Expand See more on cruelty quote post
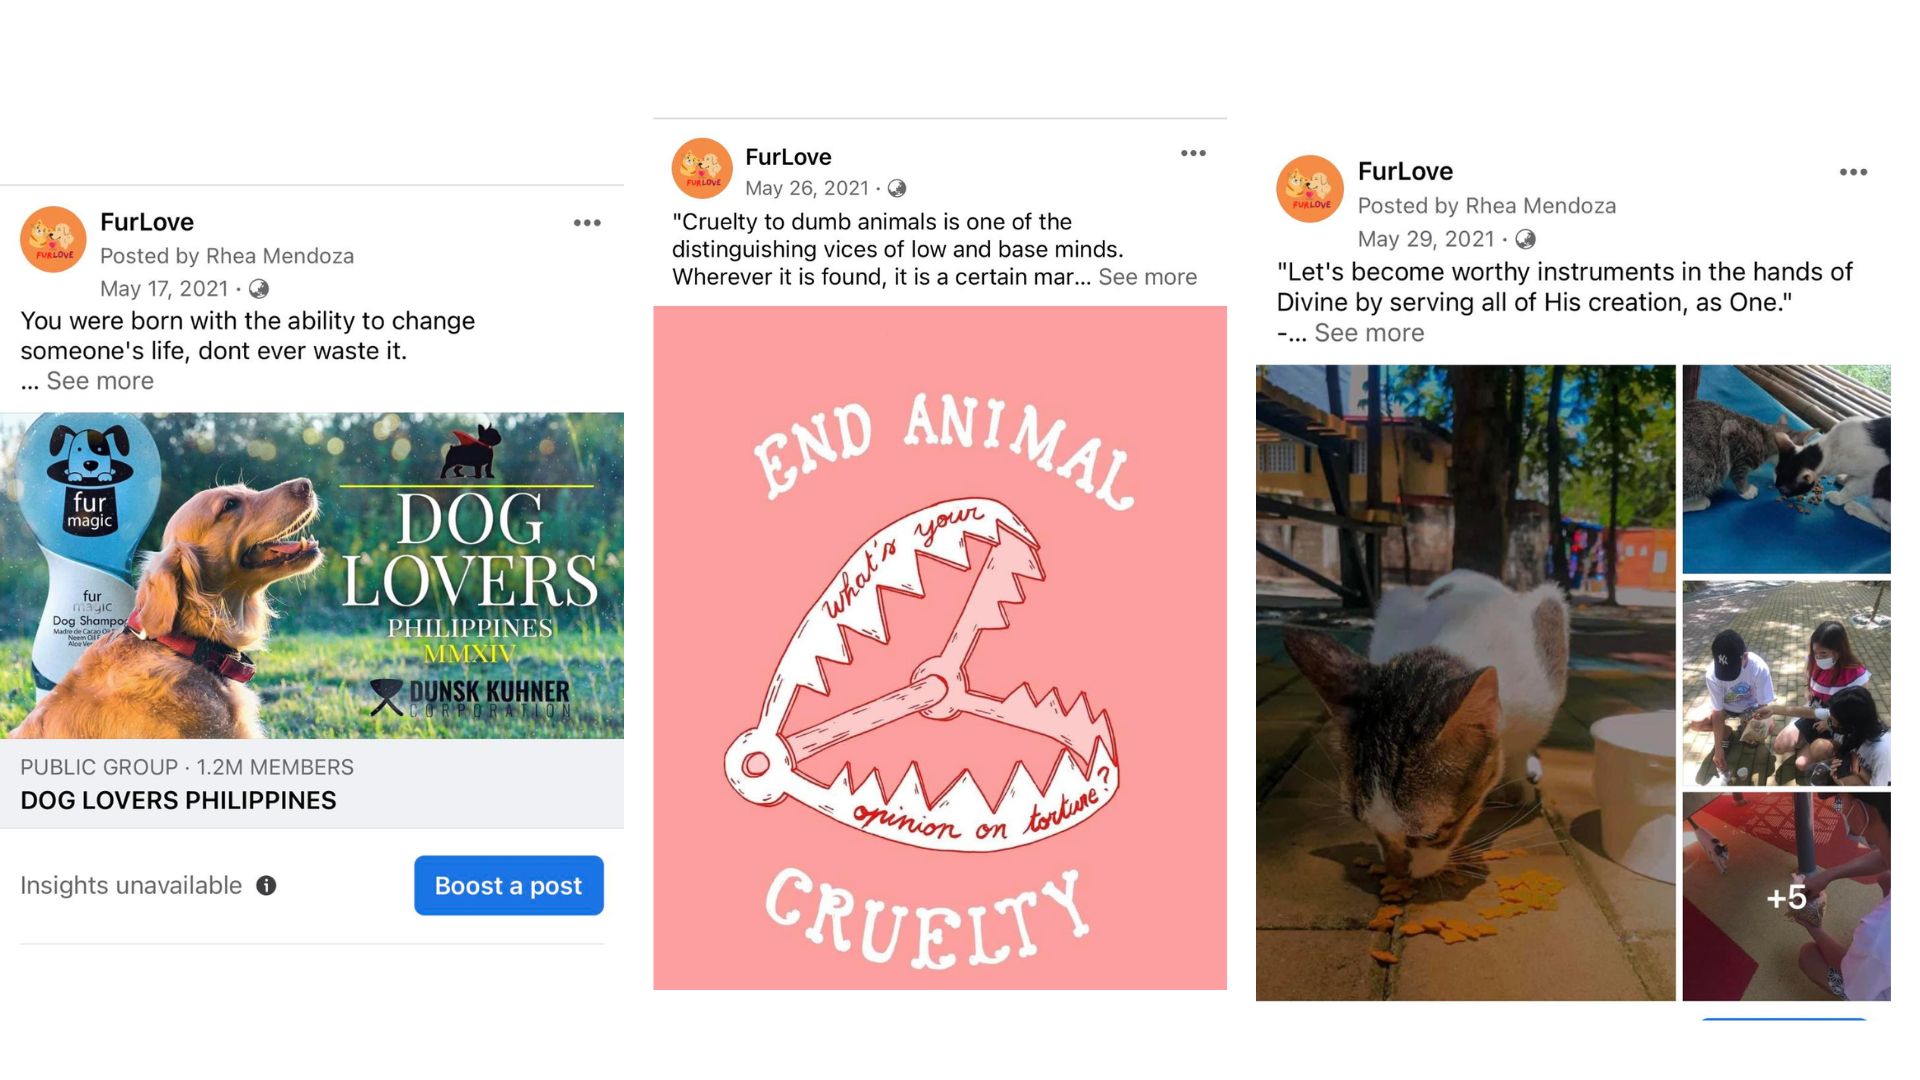This screenshot has height=1080, width=1920. (x=1147, y=277)
